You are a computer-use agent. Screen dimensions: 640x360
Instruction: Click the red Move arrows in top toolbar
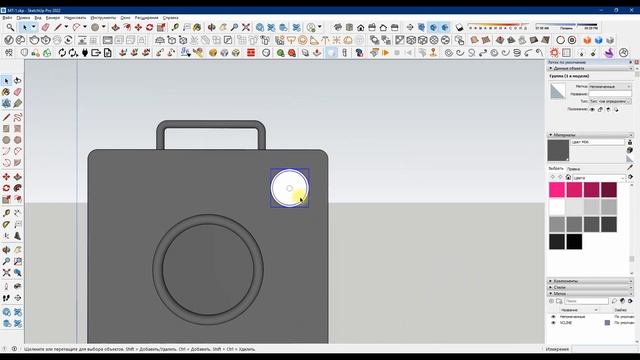pyautogui.click(x=138, y=27)
